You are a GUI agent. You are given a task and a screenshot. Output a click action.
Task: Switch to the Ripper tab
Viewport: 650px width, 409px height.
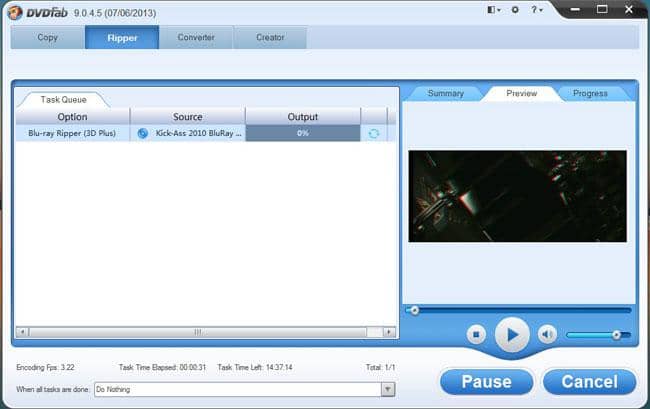(122, 37)
